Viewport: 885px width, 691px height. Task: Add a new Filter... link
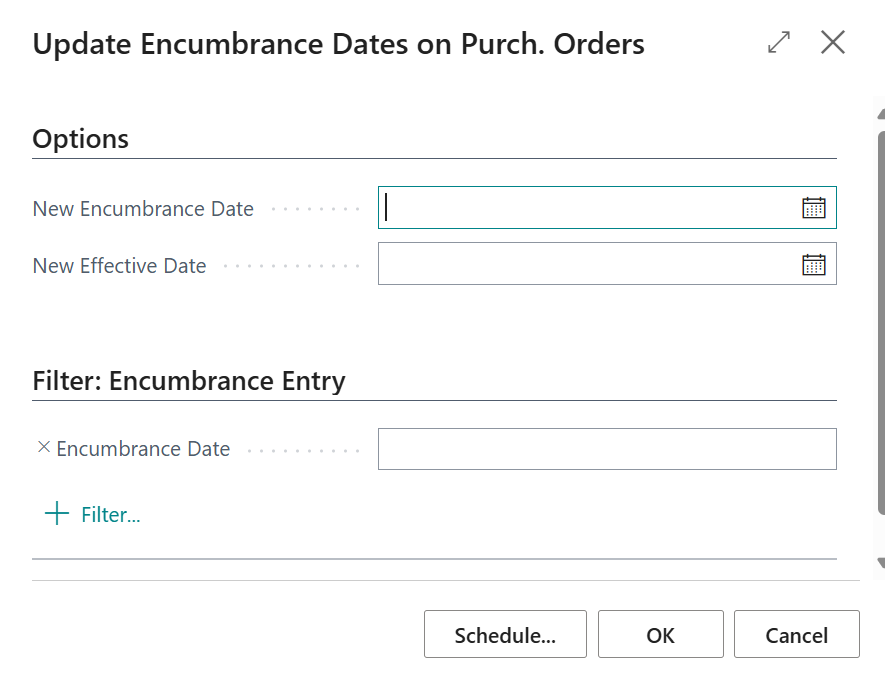pos(111,514)
